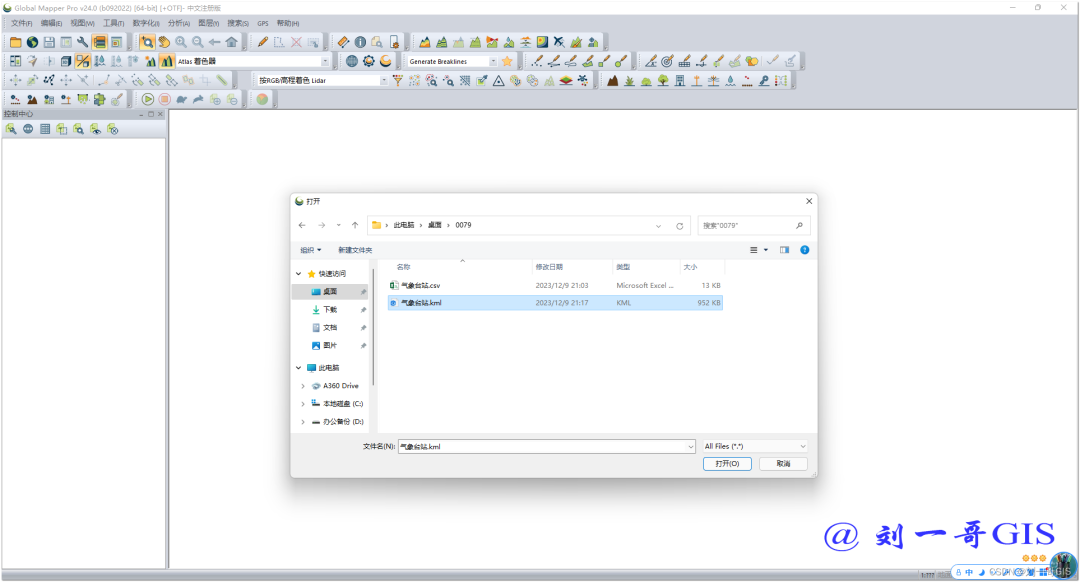
Task: Expand the A360 Drive node
Action: point(303,386)
